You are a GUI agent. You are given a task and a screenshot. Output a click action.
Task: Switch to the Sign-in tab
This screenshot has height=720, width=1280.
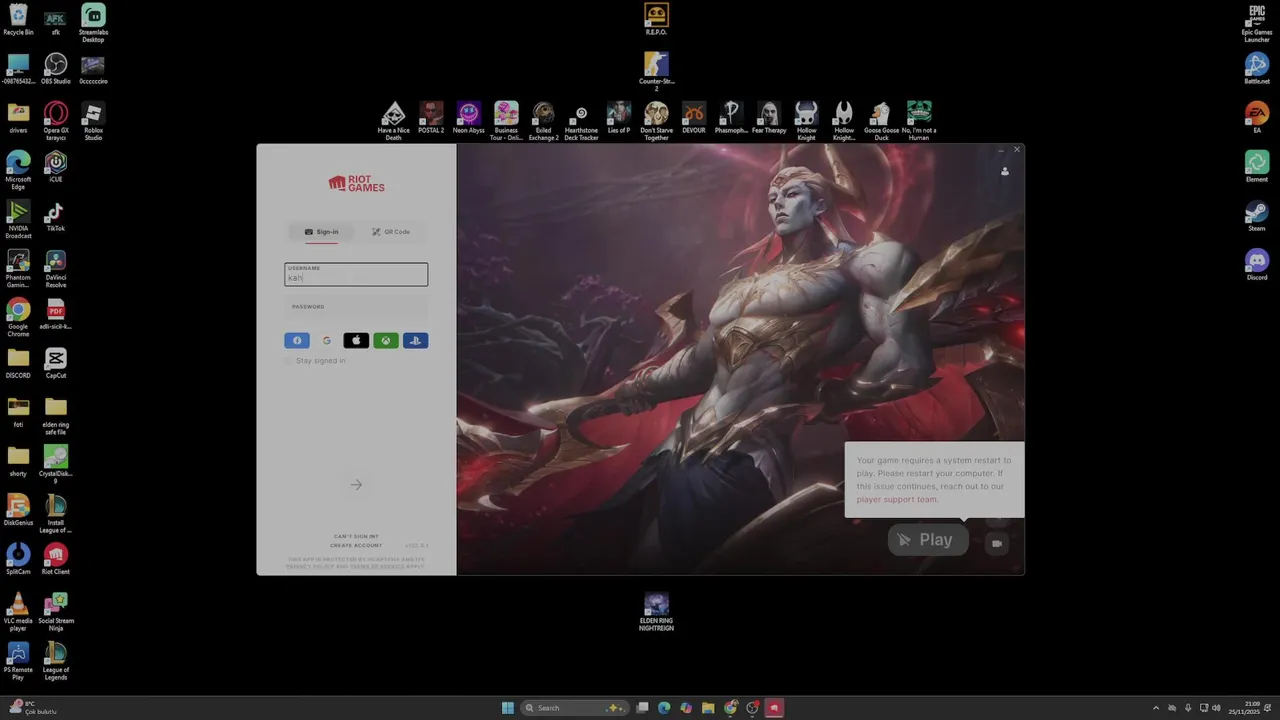tap(322, 232)
